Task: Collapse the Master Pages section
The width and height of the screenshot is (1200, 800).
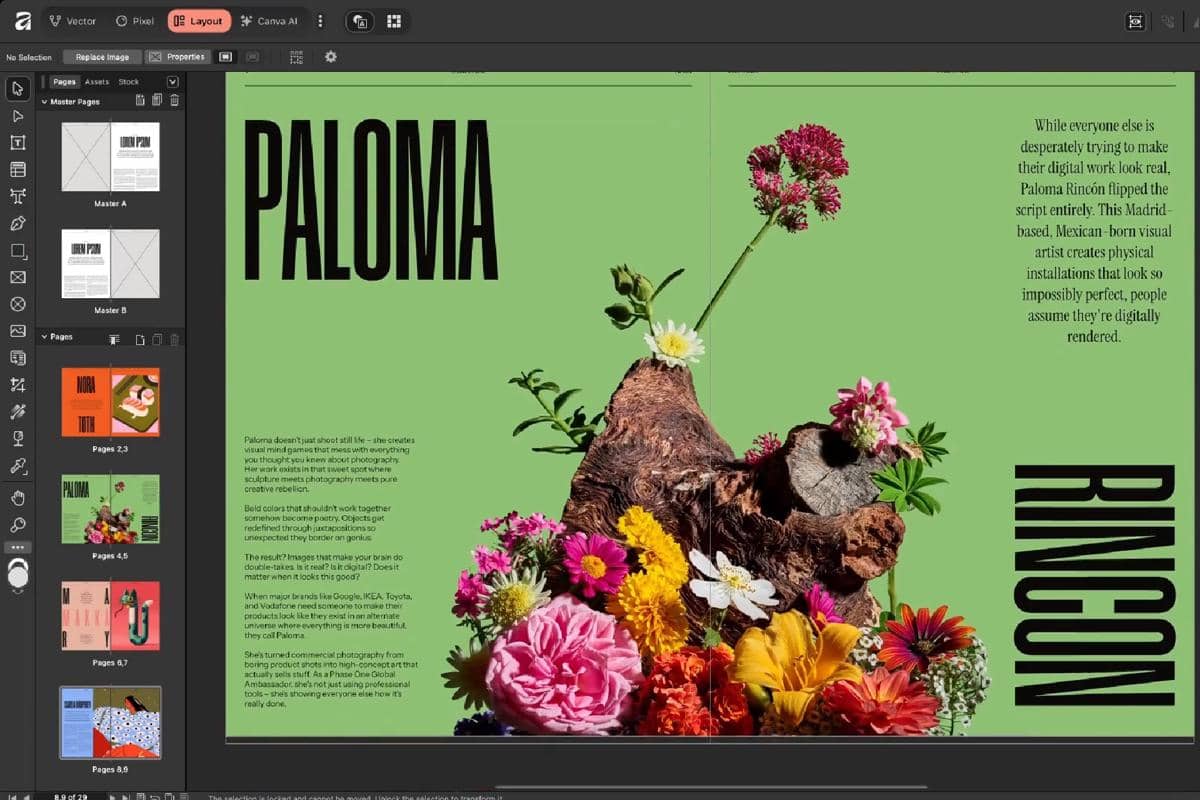Action: (44, 101)
